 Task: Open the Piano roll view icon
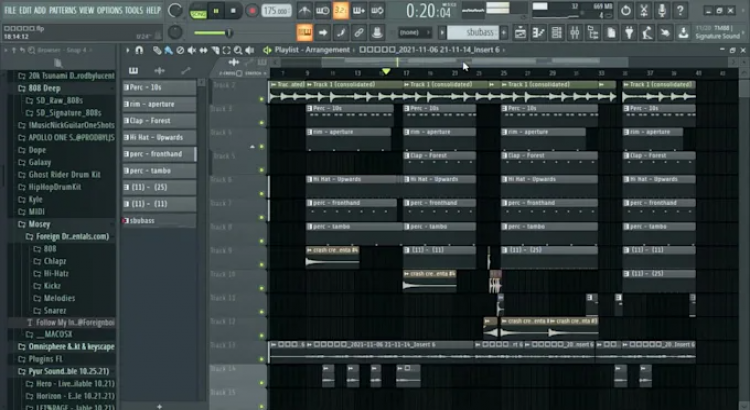[539, 33]
